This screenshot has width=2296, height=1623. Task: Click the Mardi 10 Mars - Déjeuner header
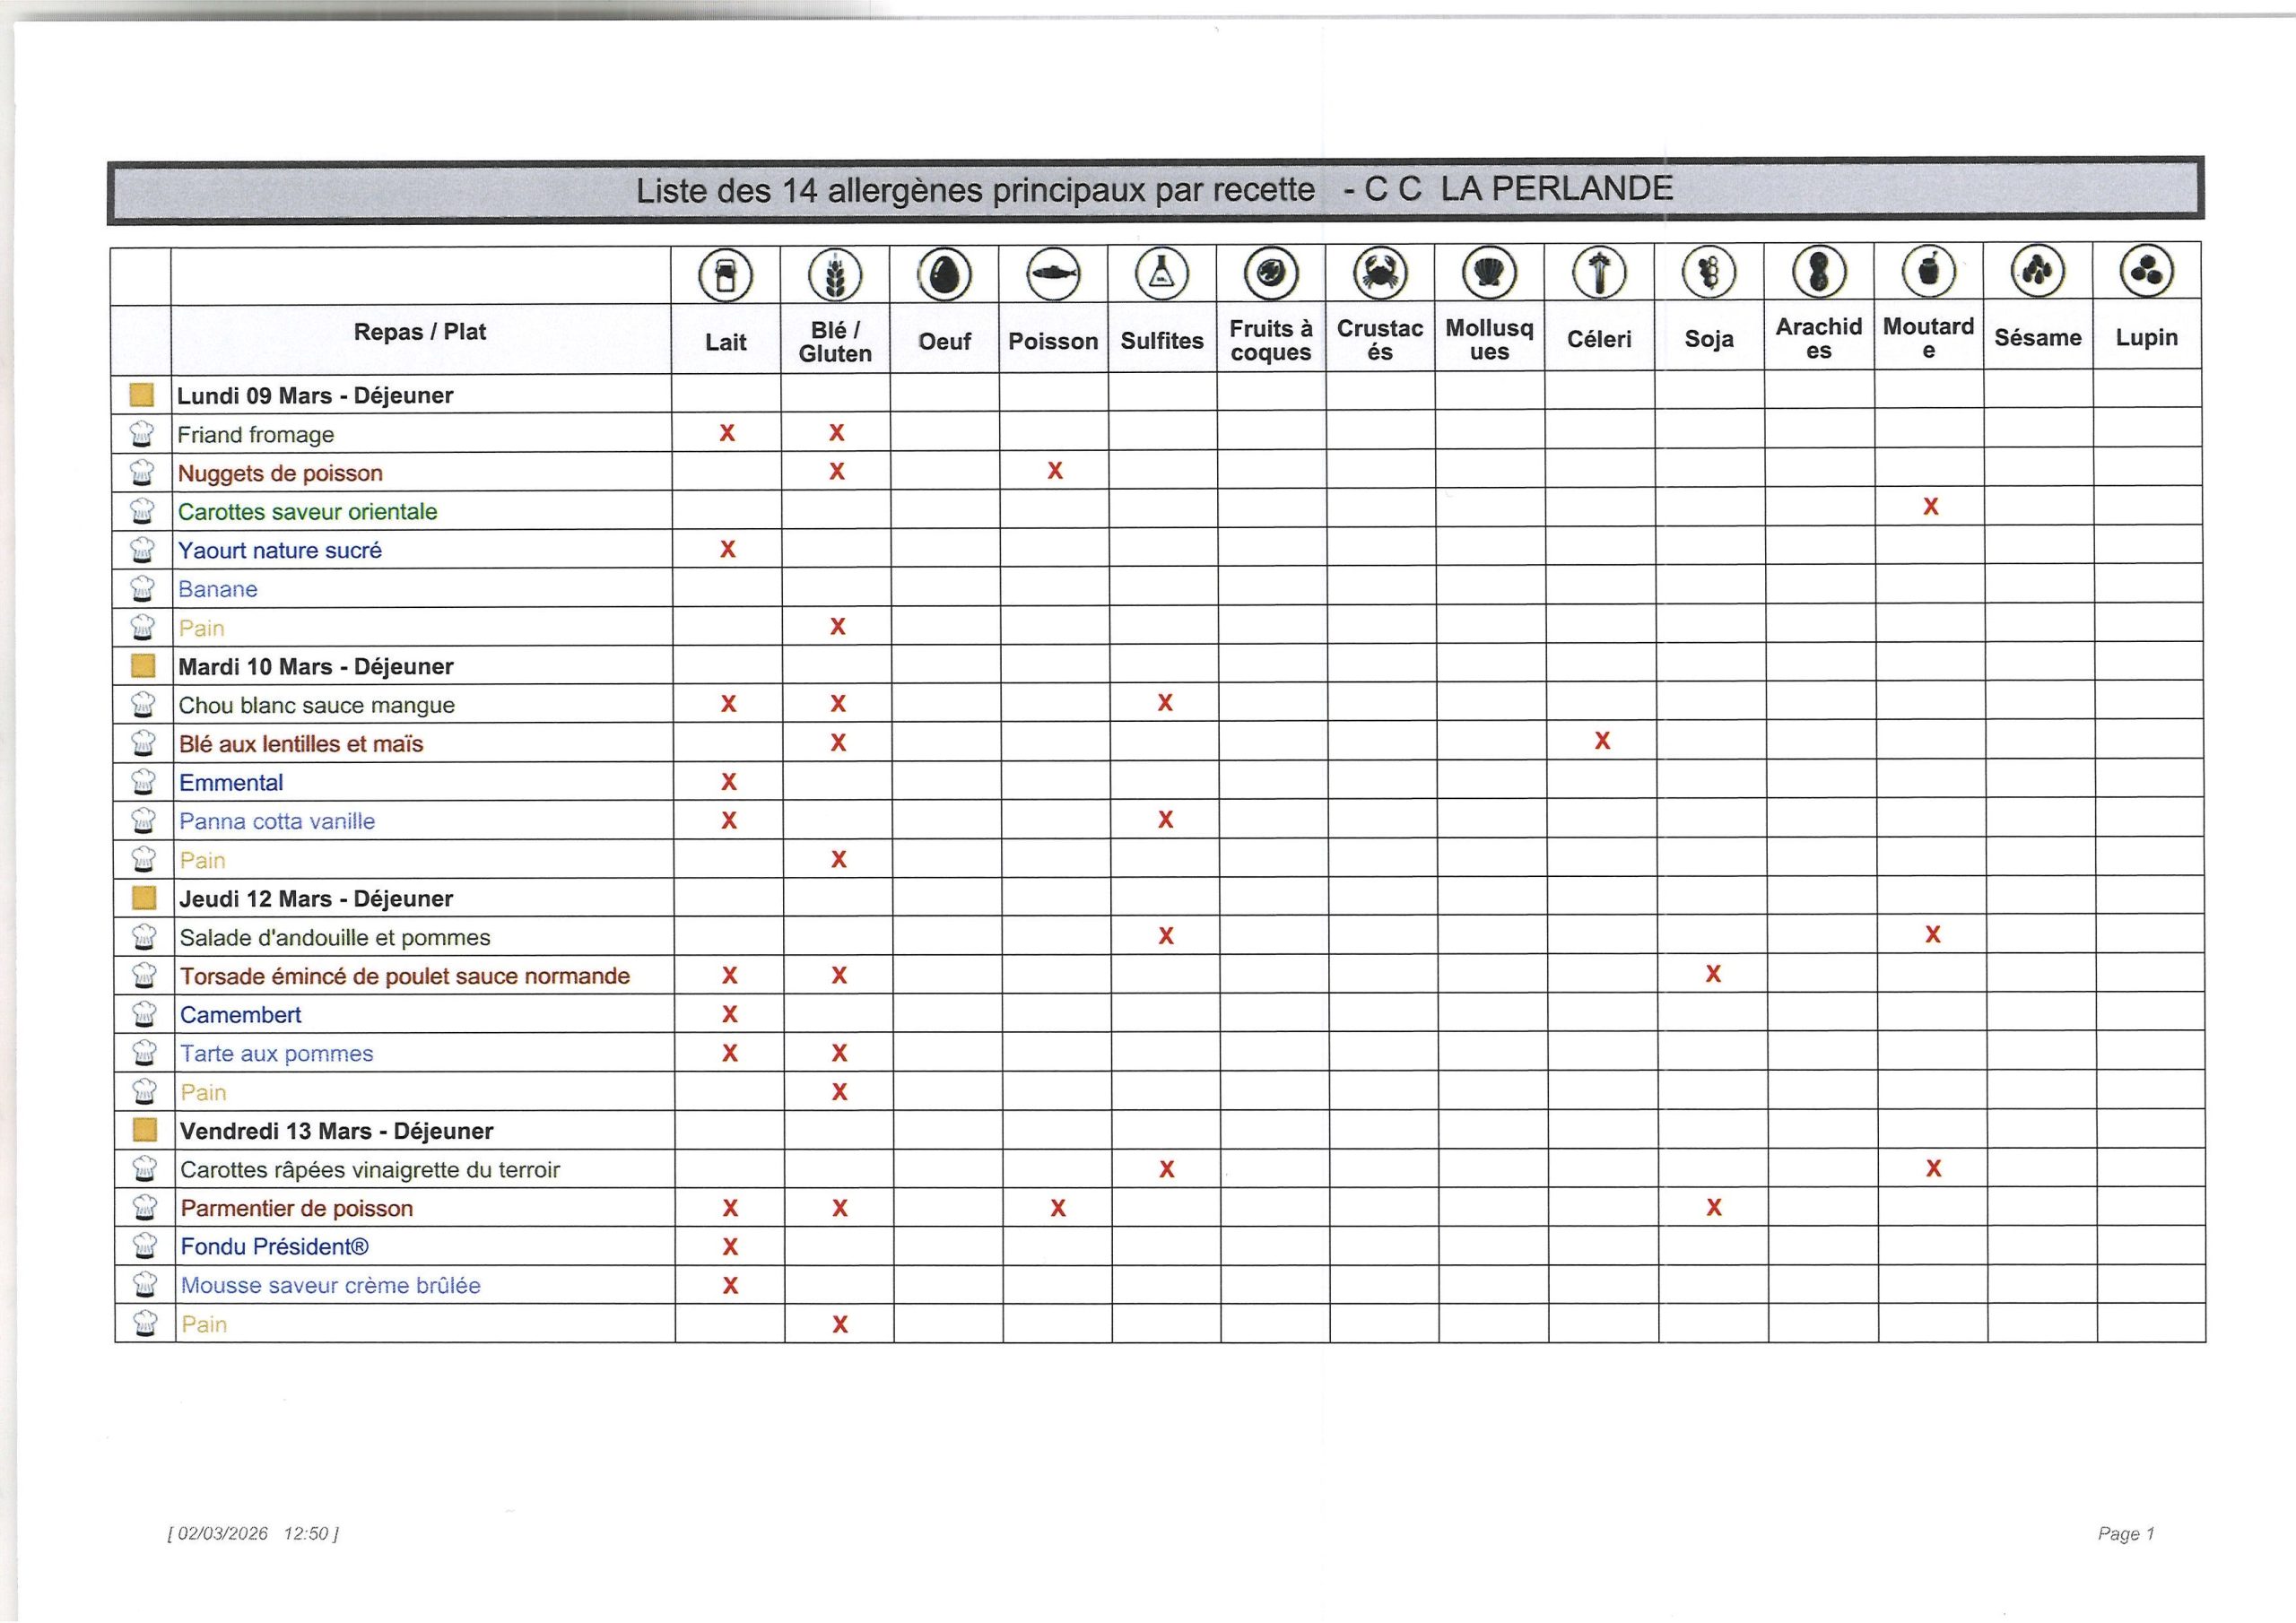click(315, 666)
